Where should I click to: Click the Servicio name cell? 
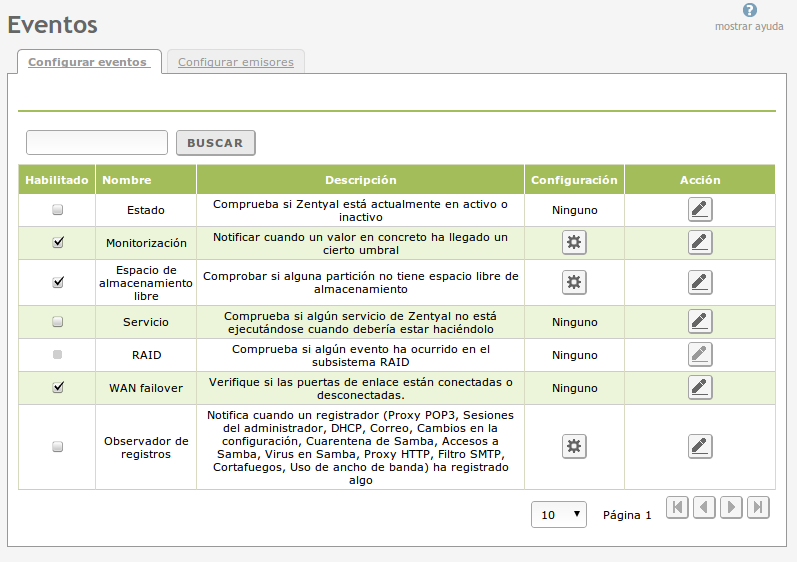coord(146,322)
